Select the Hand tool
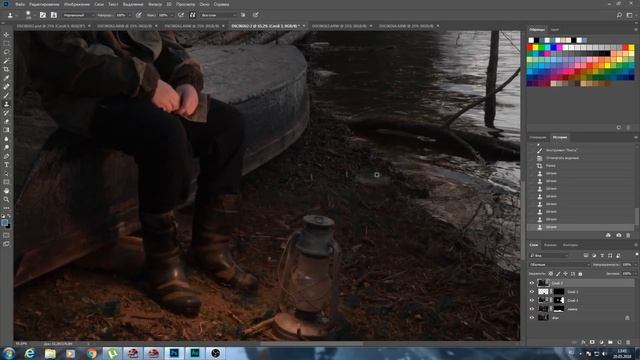 [x=6, y=191]
